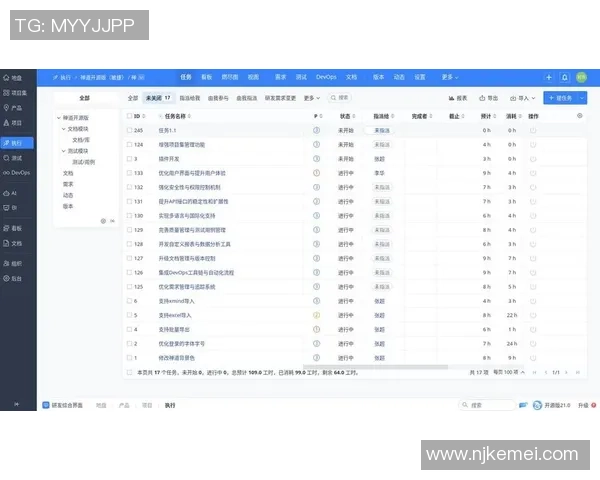The image size is (600, 480).
Task: Click the 建任务 button
Action: 561,98
